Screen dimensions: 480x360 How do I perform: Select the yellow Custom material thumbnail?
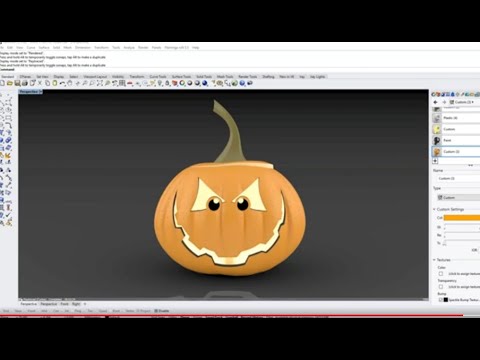click(x=437, y=129)
